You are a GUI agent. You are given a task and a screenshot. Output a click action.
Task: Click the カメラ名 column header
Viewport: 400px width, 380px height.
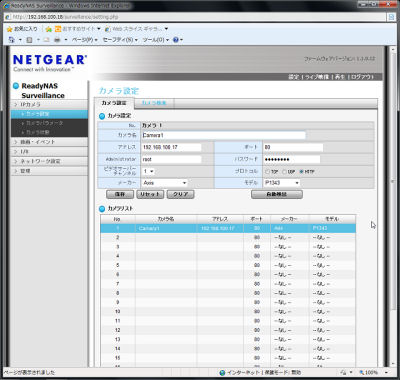pyautogui.click(x=166, y=219)
